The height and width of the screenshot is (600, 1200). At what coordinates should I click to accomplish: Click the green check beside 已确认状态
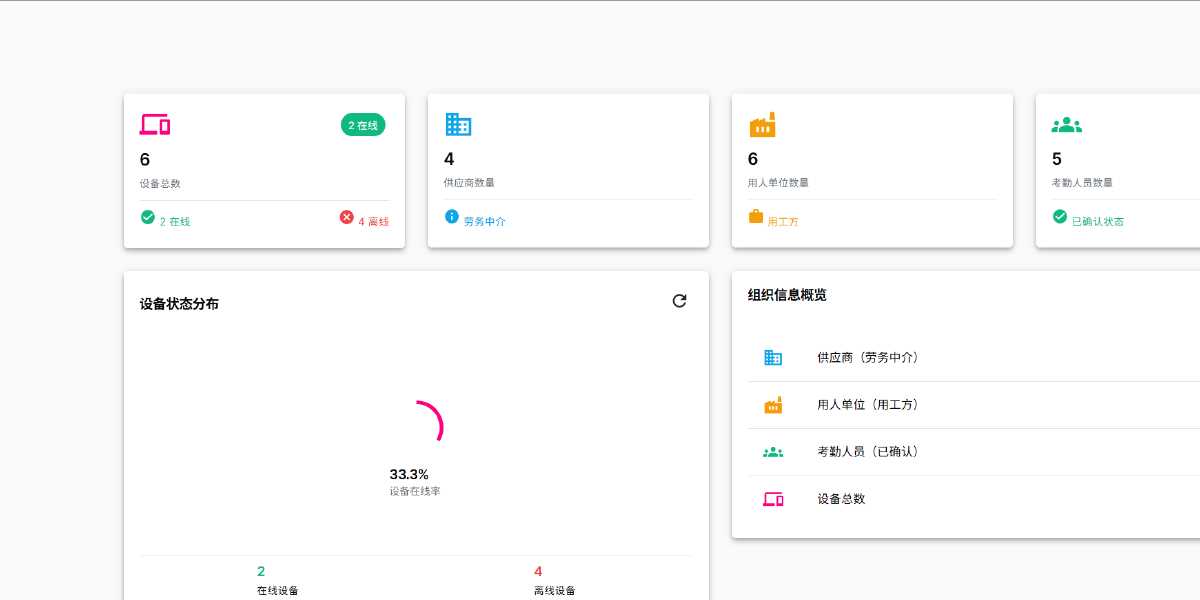pos(1058,216)
